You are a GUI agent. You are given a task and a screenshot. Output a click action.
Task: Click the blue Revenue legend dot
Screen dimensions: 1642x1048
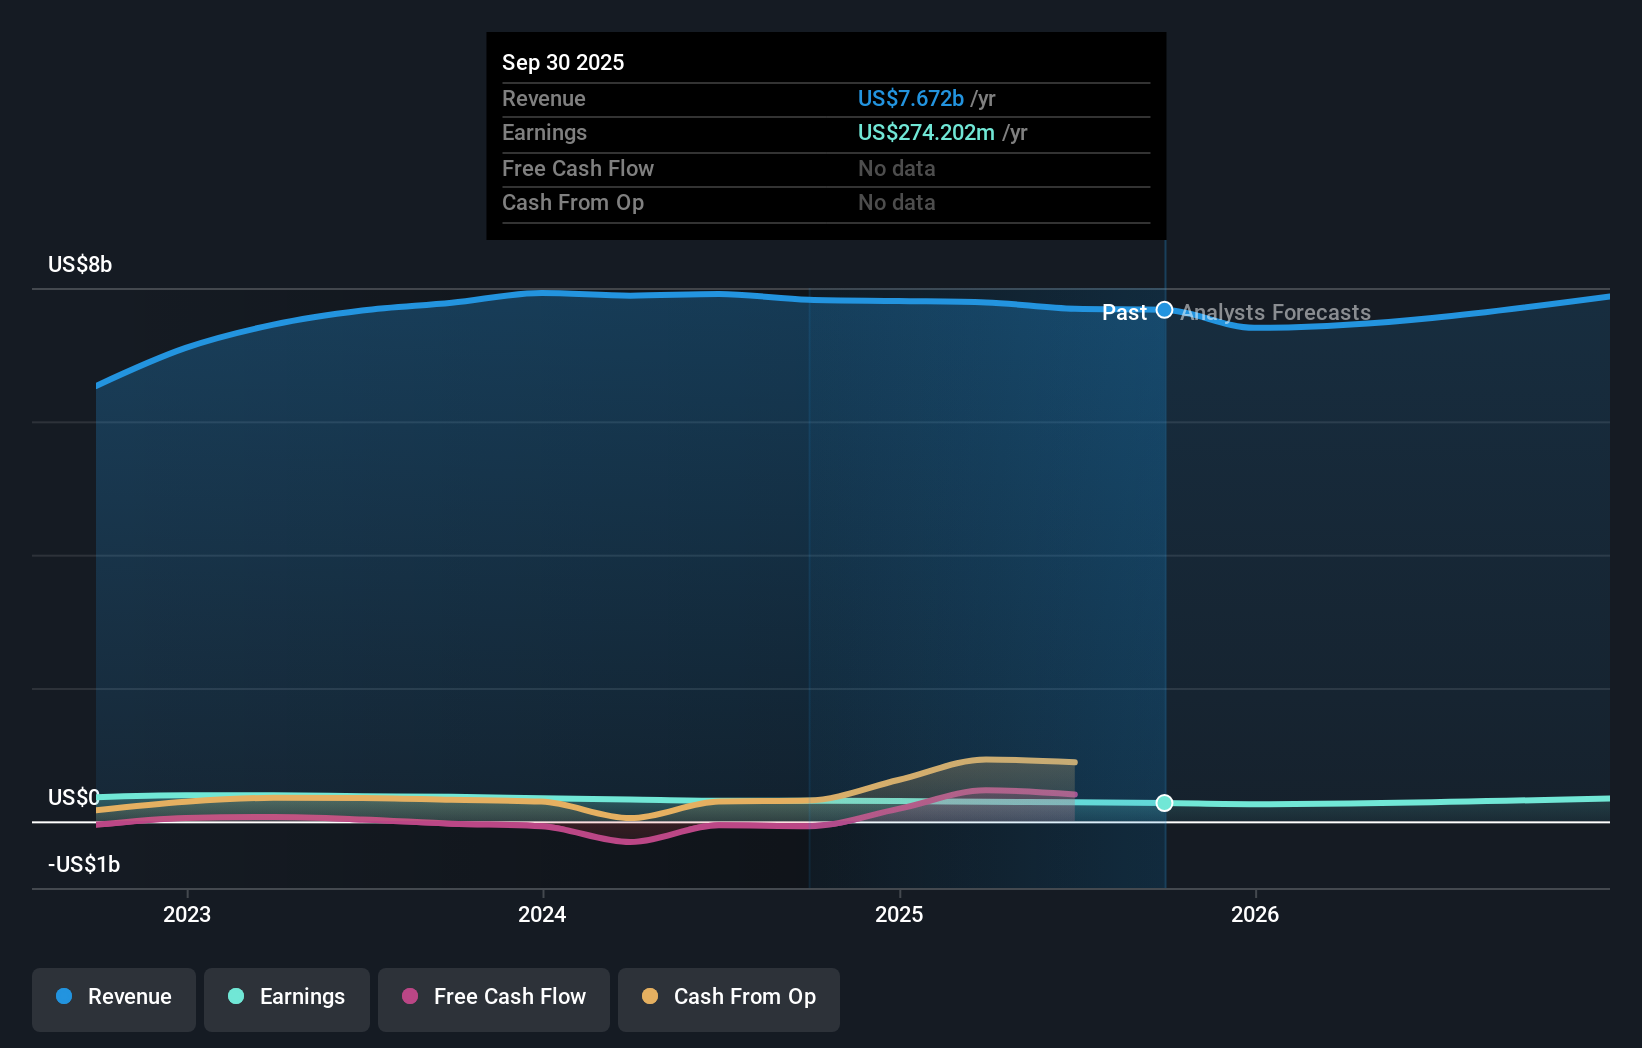point(63,997)
